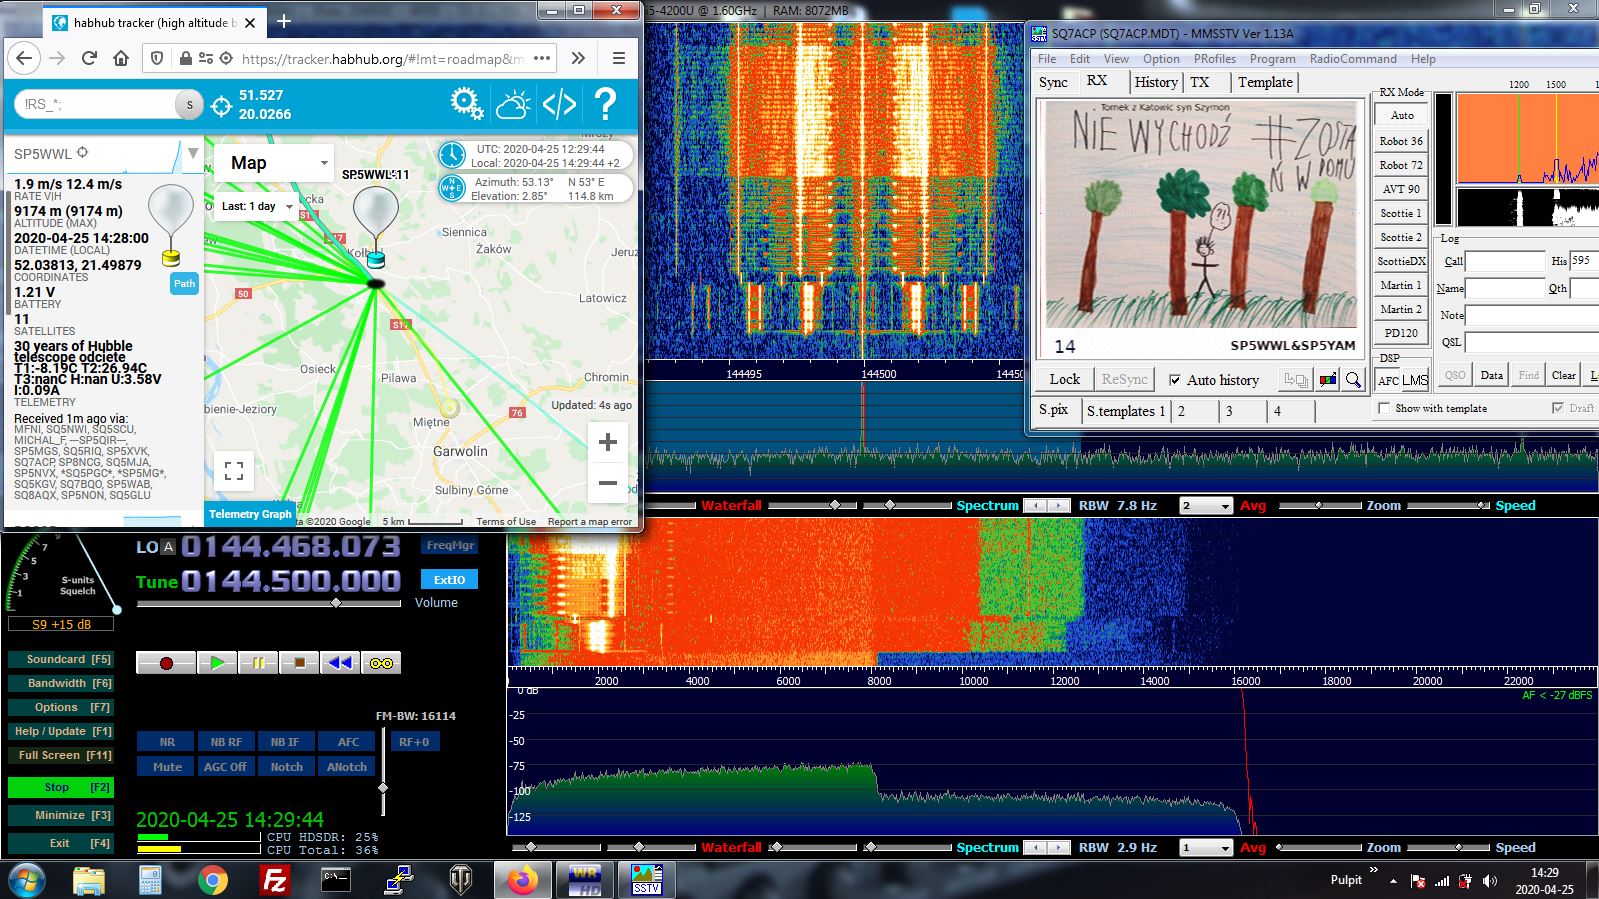This screenshot has height=899, width=1599.
Task: Click the weather overlay icon in tracker
Action: (x=513, y=104)
